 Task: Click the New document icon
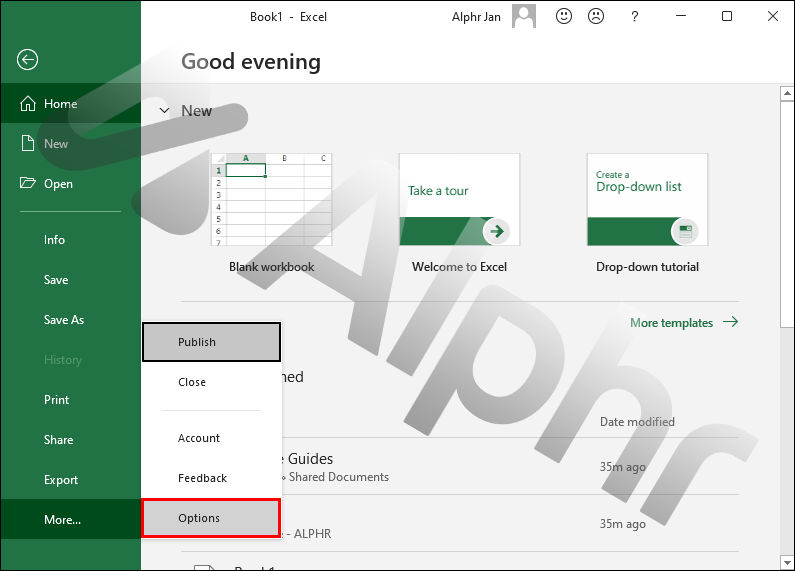(x=27, y=144)
